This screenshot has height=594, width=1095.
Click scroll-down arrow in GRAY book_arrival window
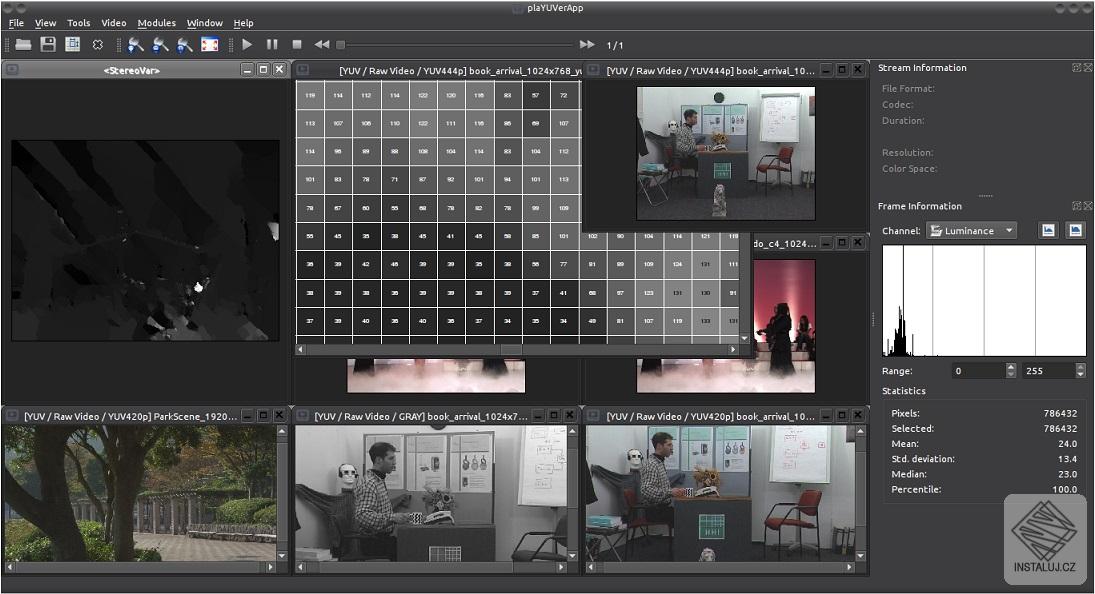pyautogui.click(x=573, y=556)
